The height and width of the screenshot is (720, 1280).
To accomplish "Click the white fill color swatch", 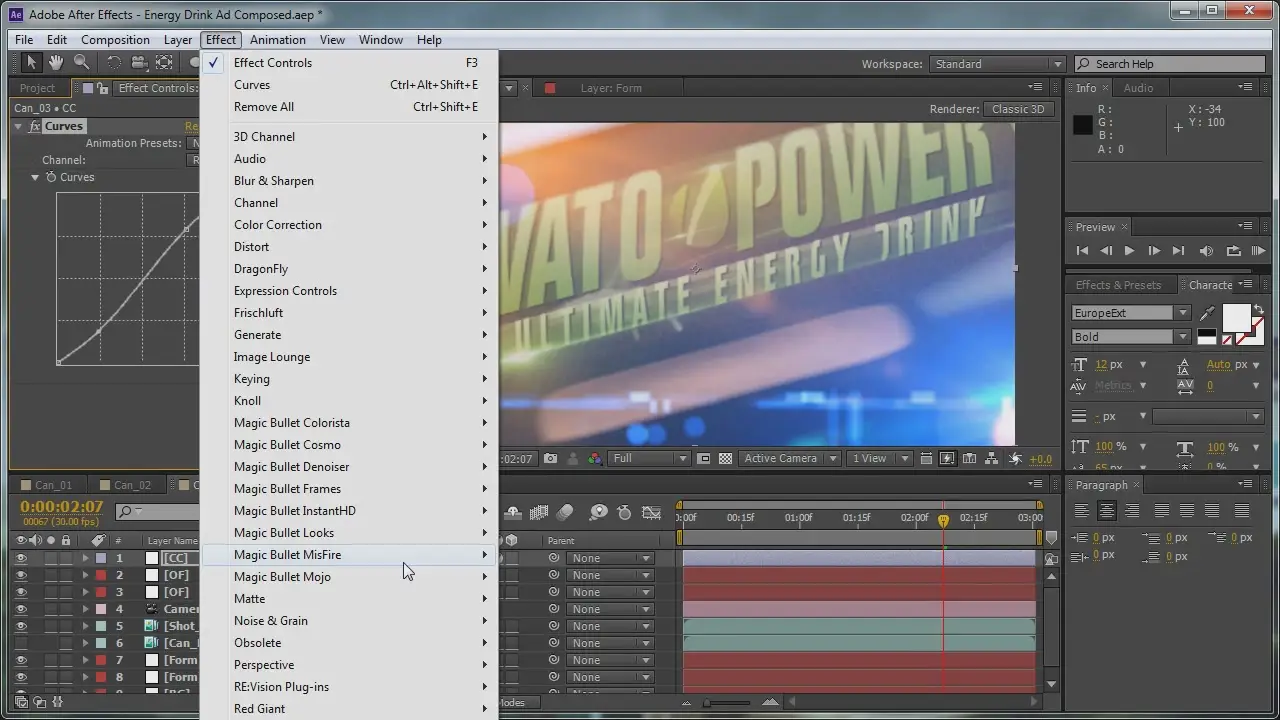I will [x=1236, y=318].
